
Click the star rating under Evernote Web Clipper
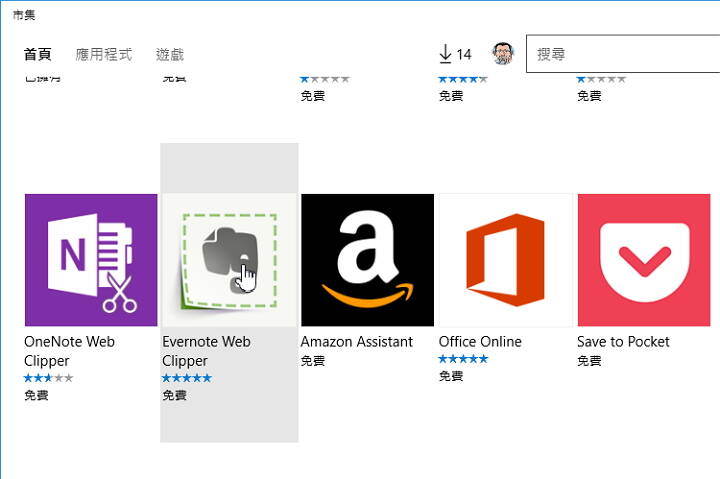(x=187, y=378)
